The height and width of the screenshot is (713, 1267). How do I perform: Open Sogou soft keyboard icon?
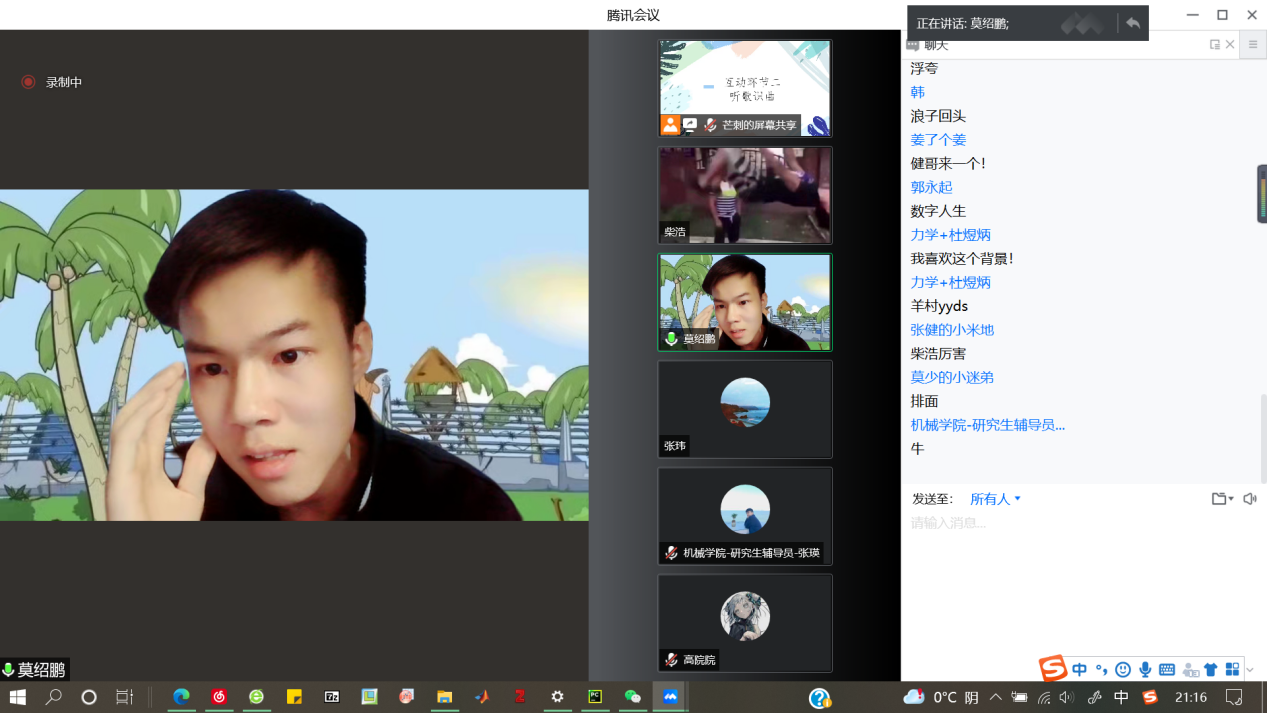coord(1167,670)
